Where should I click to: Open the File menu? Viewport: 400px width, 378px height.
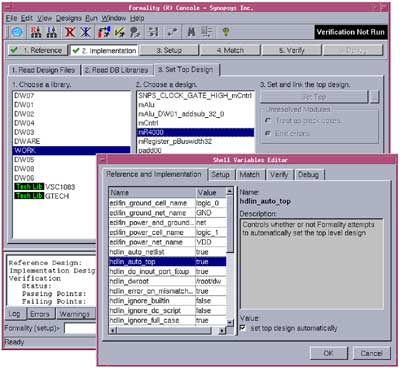pos(12,18)
